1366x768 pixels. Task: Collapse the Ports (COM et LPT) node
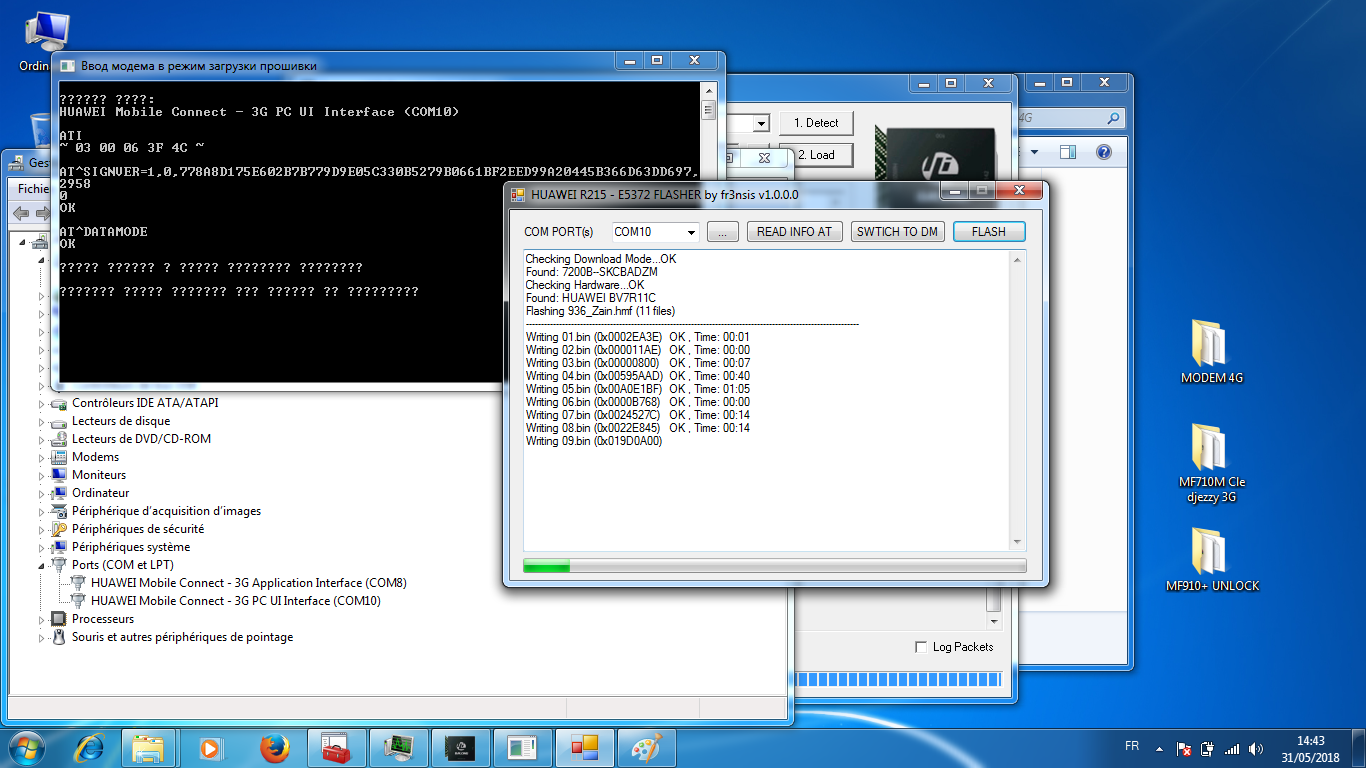[x=42, y=565]
